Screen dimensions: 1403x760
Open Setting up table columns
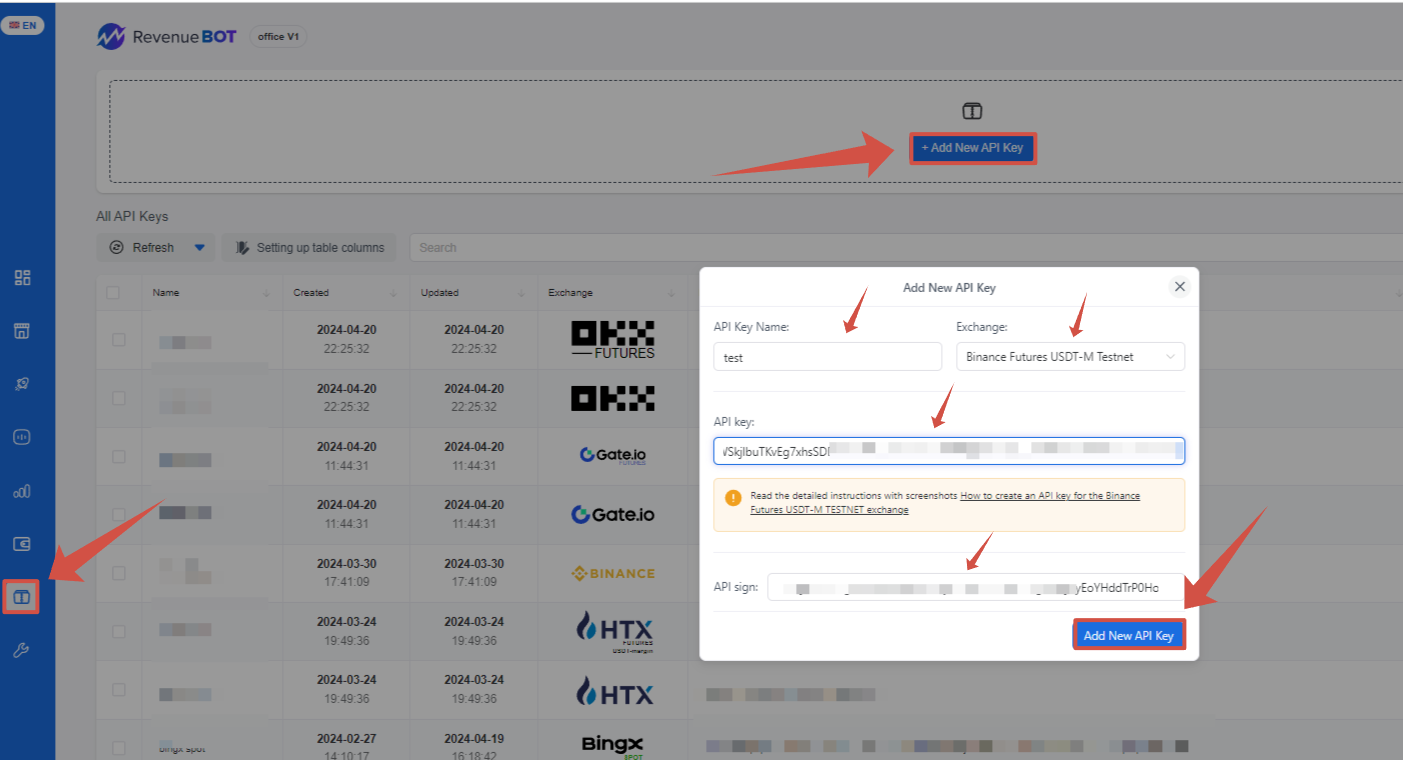309,247
